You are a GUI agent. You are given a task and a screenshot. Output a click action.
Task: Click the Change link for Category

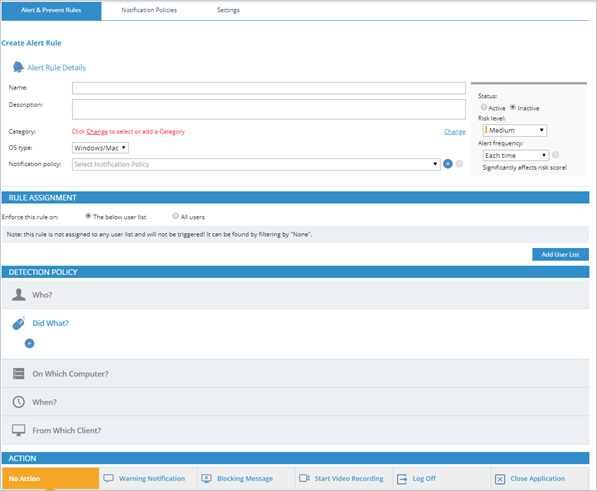click(x=455, y=132)
